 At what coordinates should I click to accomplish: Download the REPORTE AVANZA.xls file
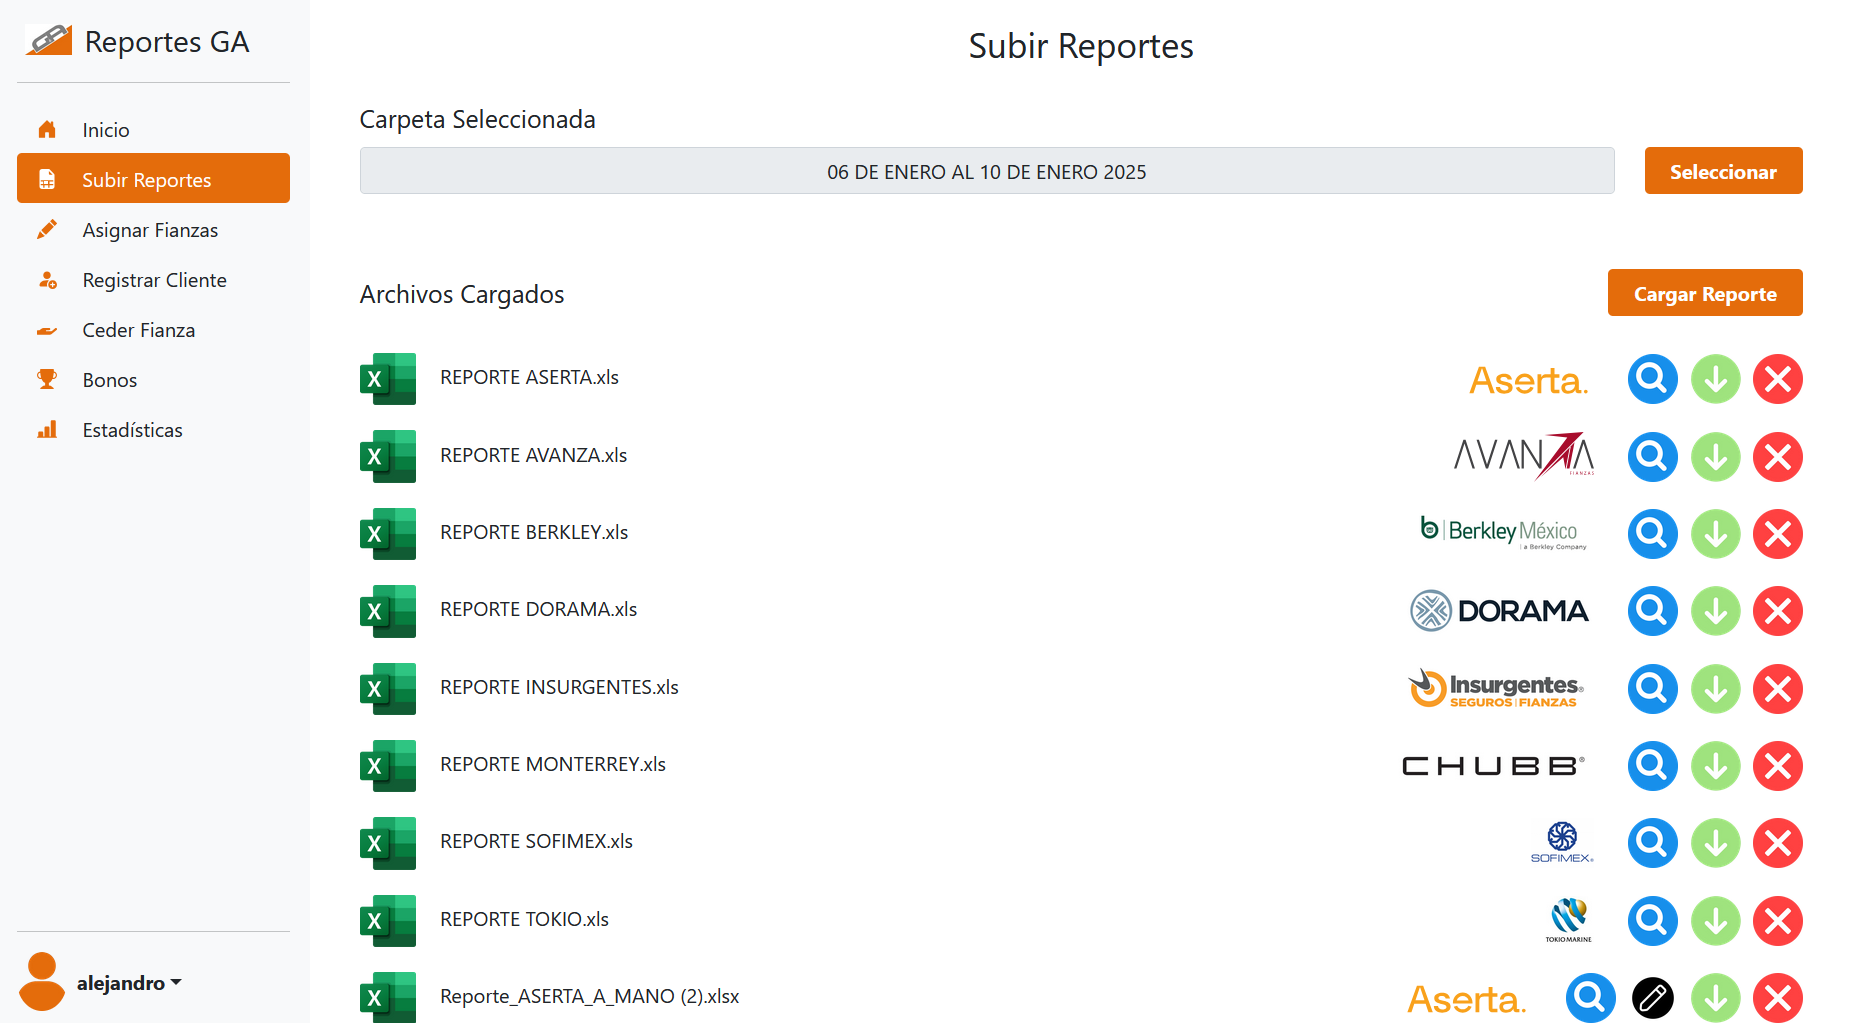tap(1715, 457)
